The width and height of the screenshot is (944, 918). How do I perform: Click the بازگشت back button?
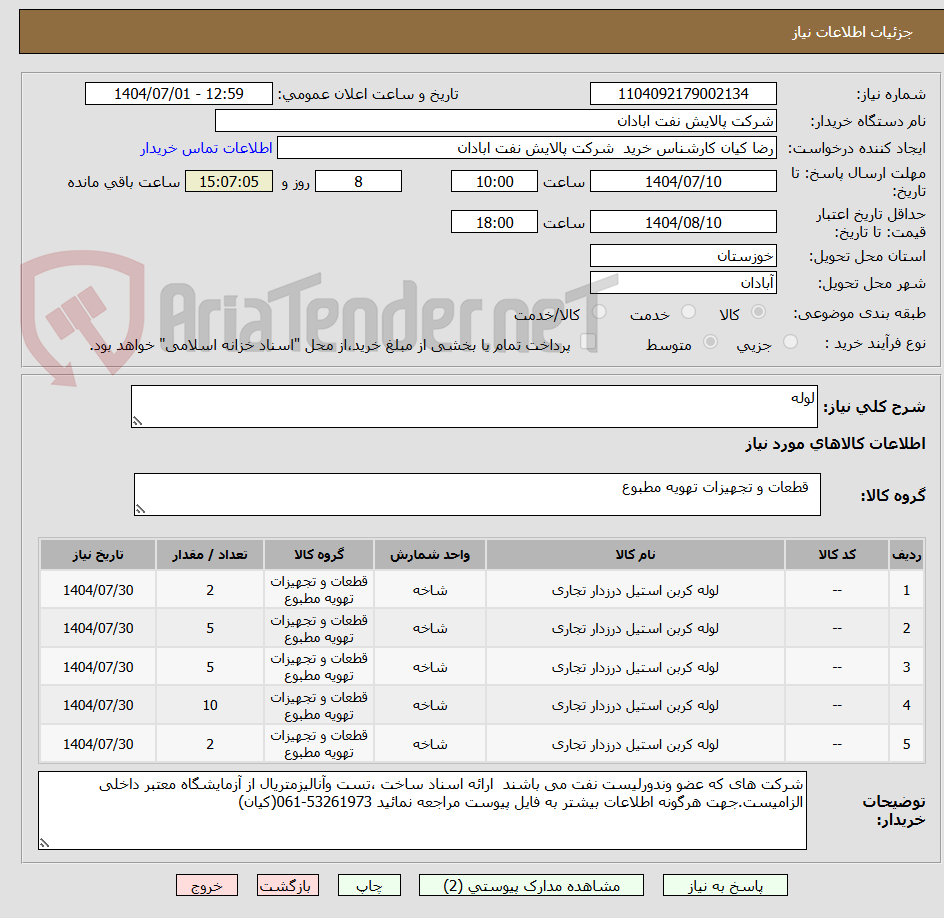[287, 885]
